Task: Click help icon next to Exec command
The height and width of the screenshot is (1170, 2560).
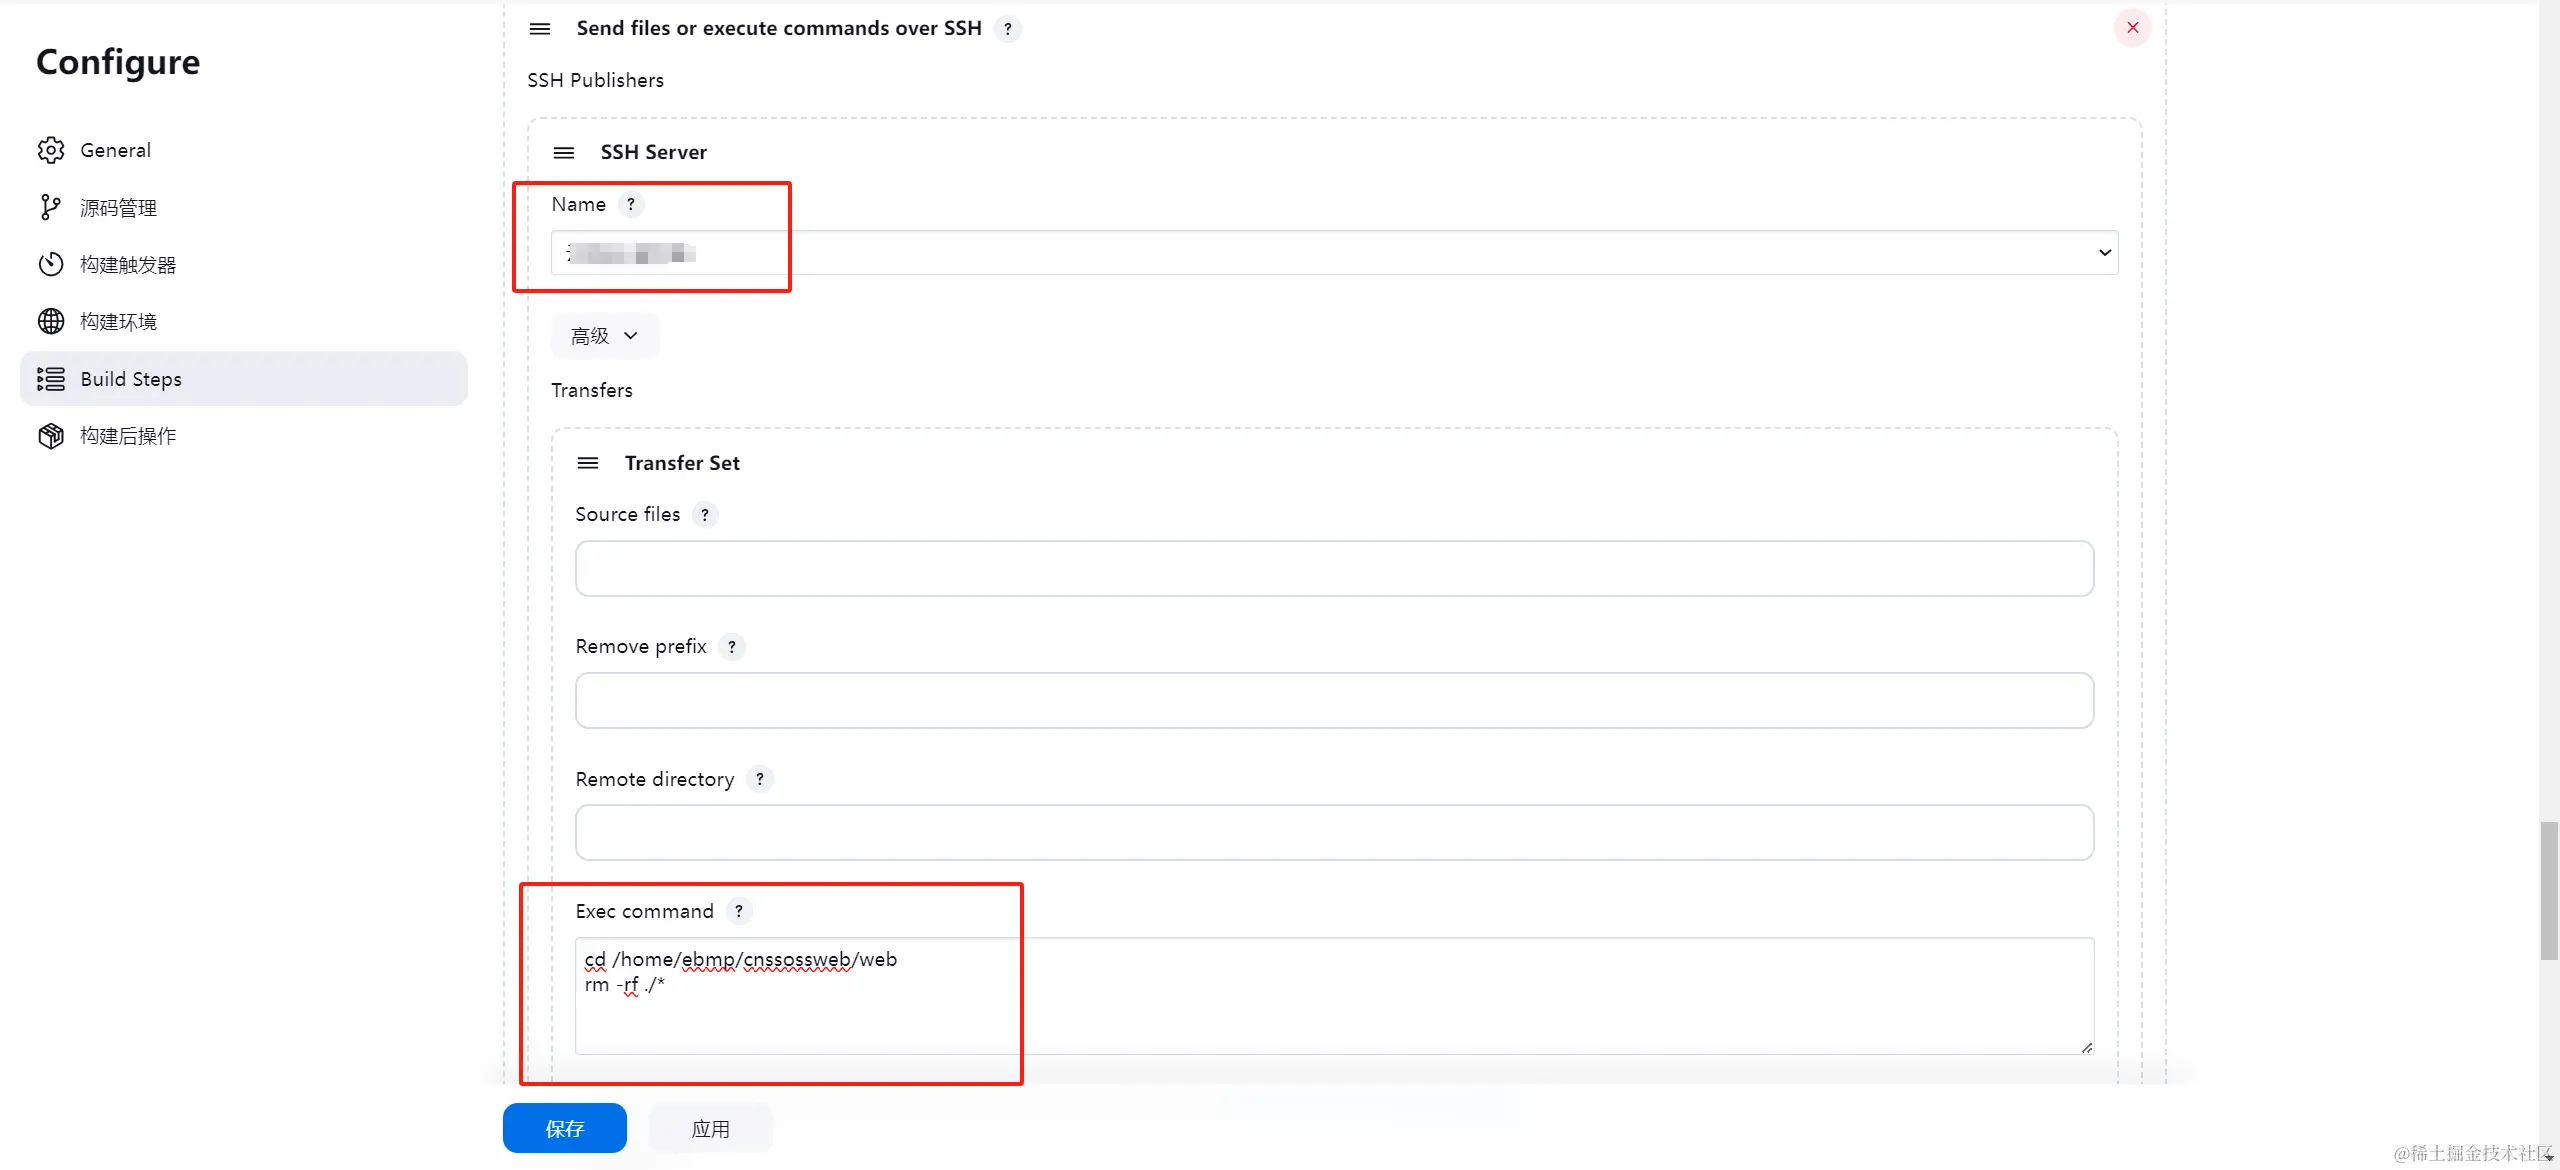Action: [x=739, y=911]
